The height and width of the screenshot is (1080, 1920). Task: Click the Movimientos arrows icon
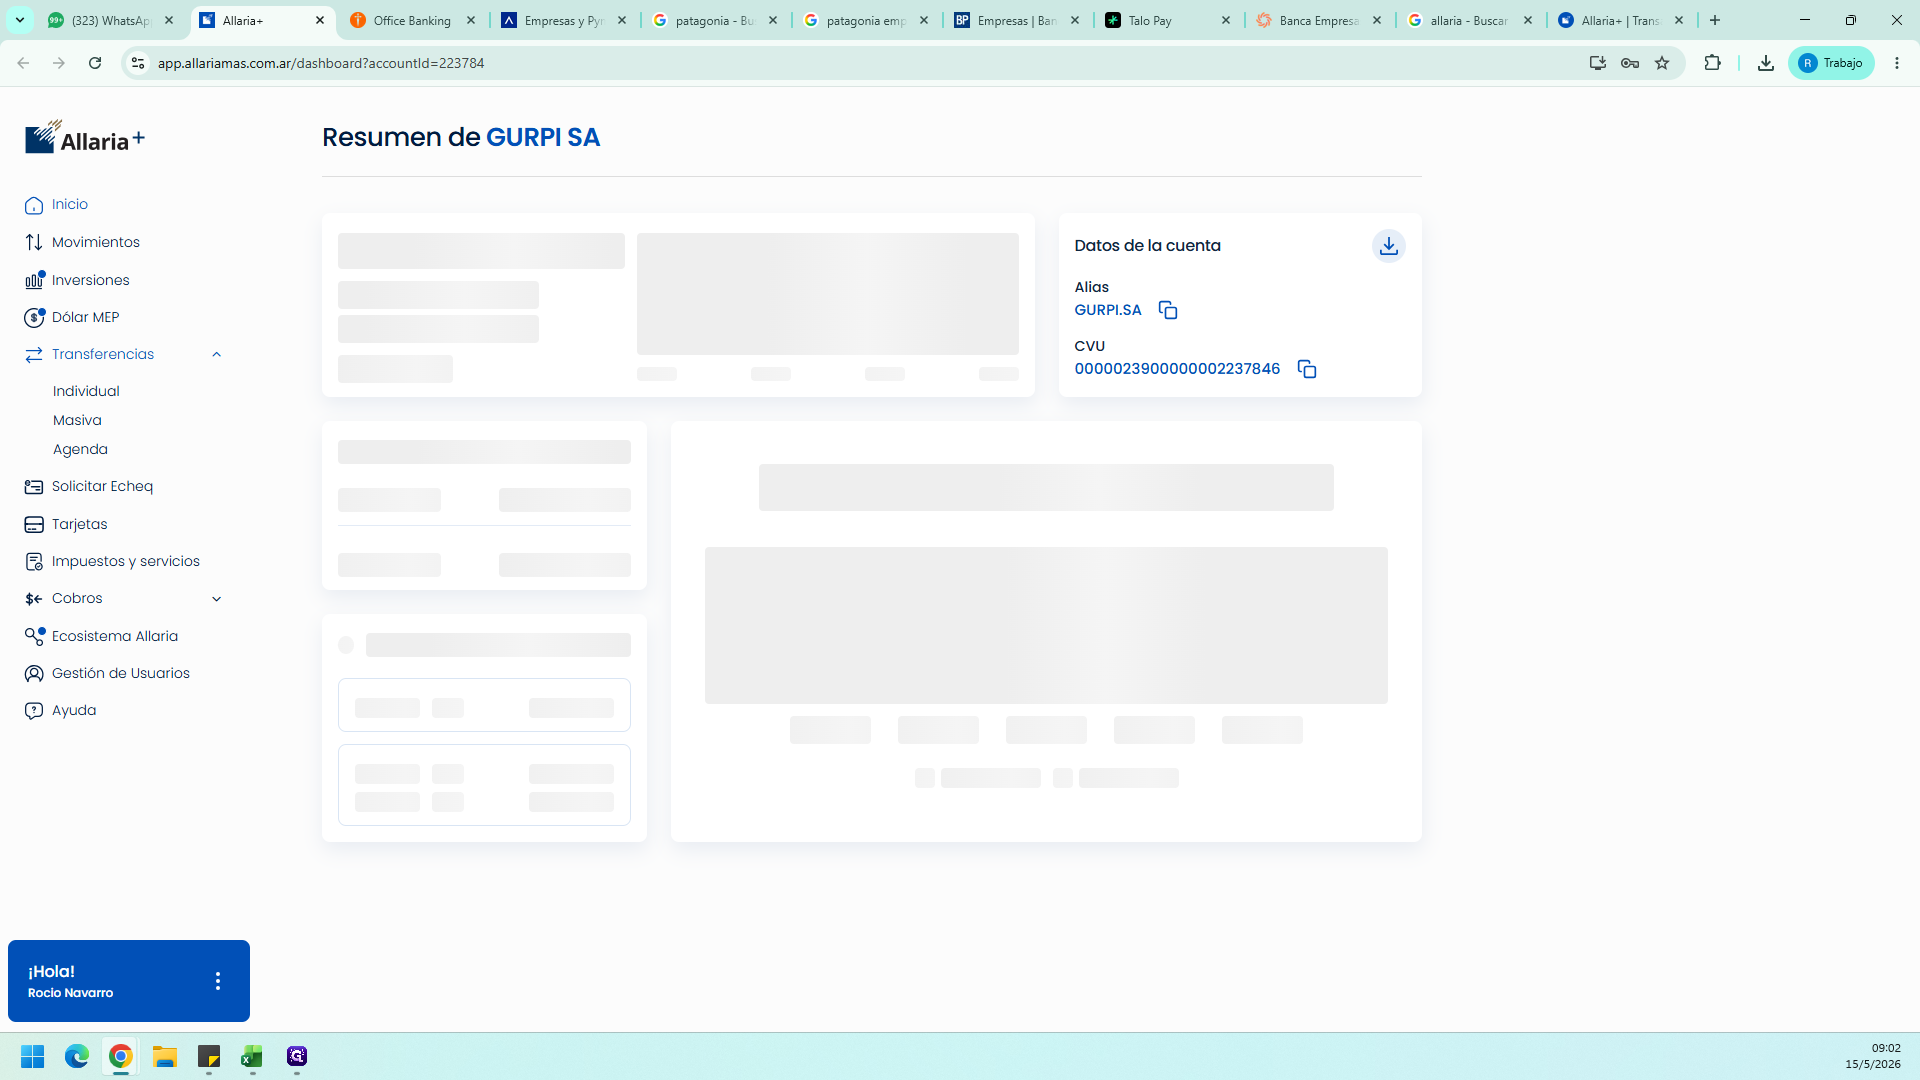pyautogui.click(x=34, y=242)
